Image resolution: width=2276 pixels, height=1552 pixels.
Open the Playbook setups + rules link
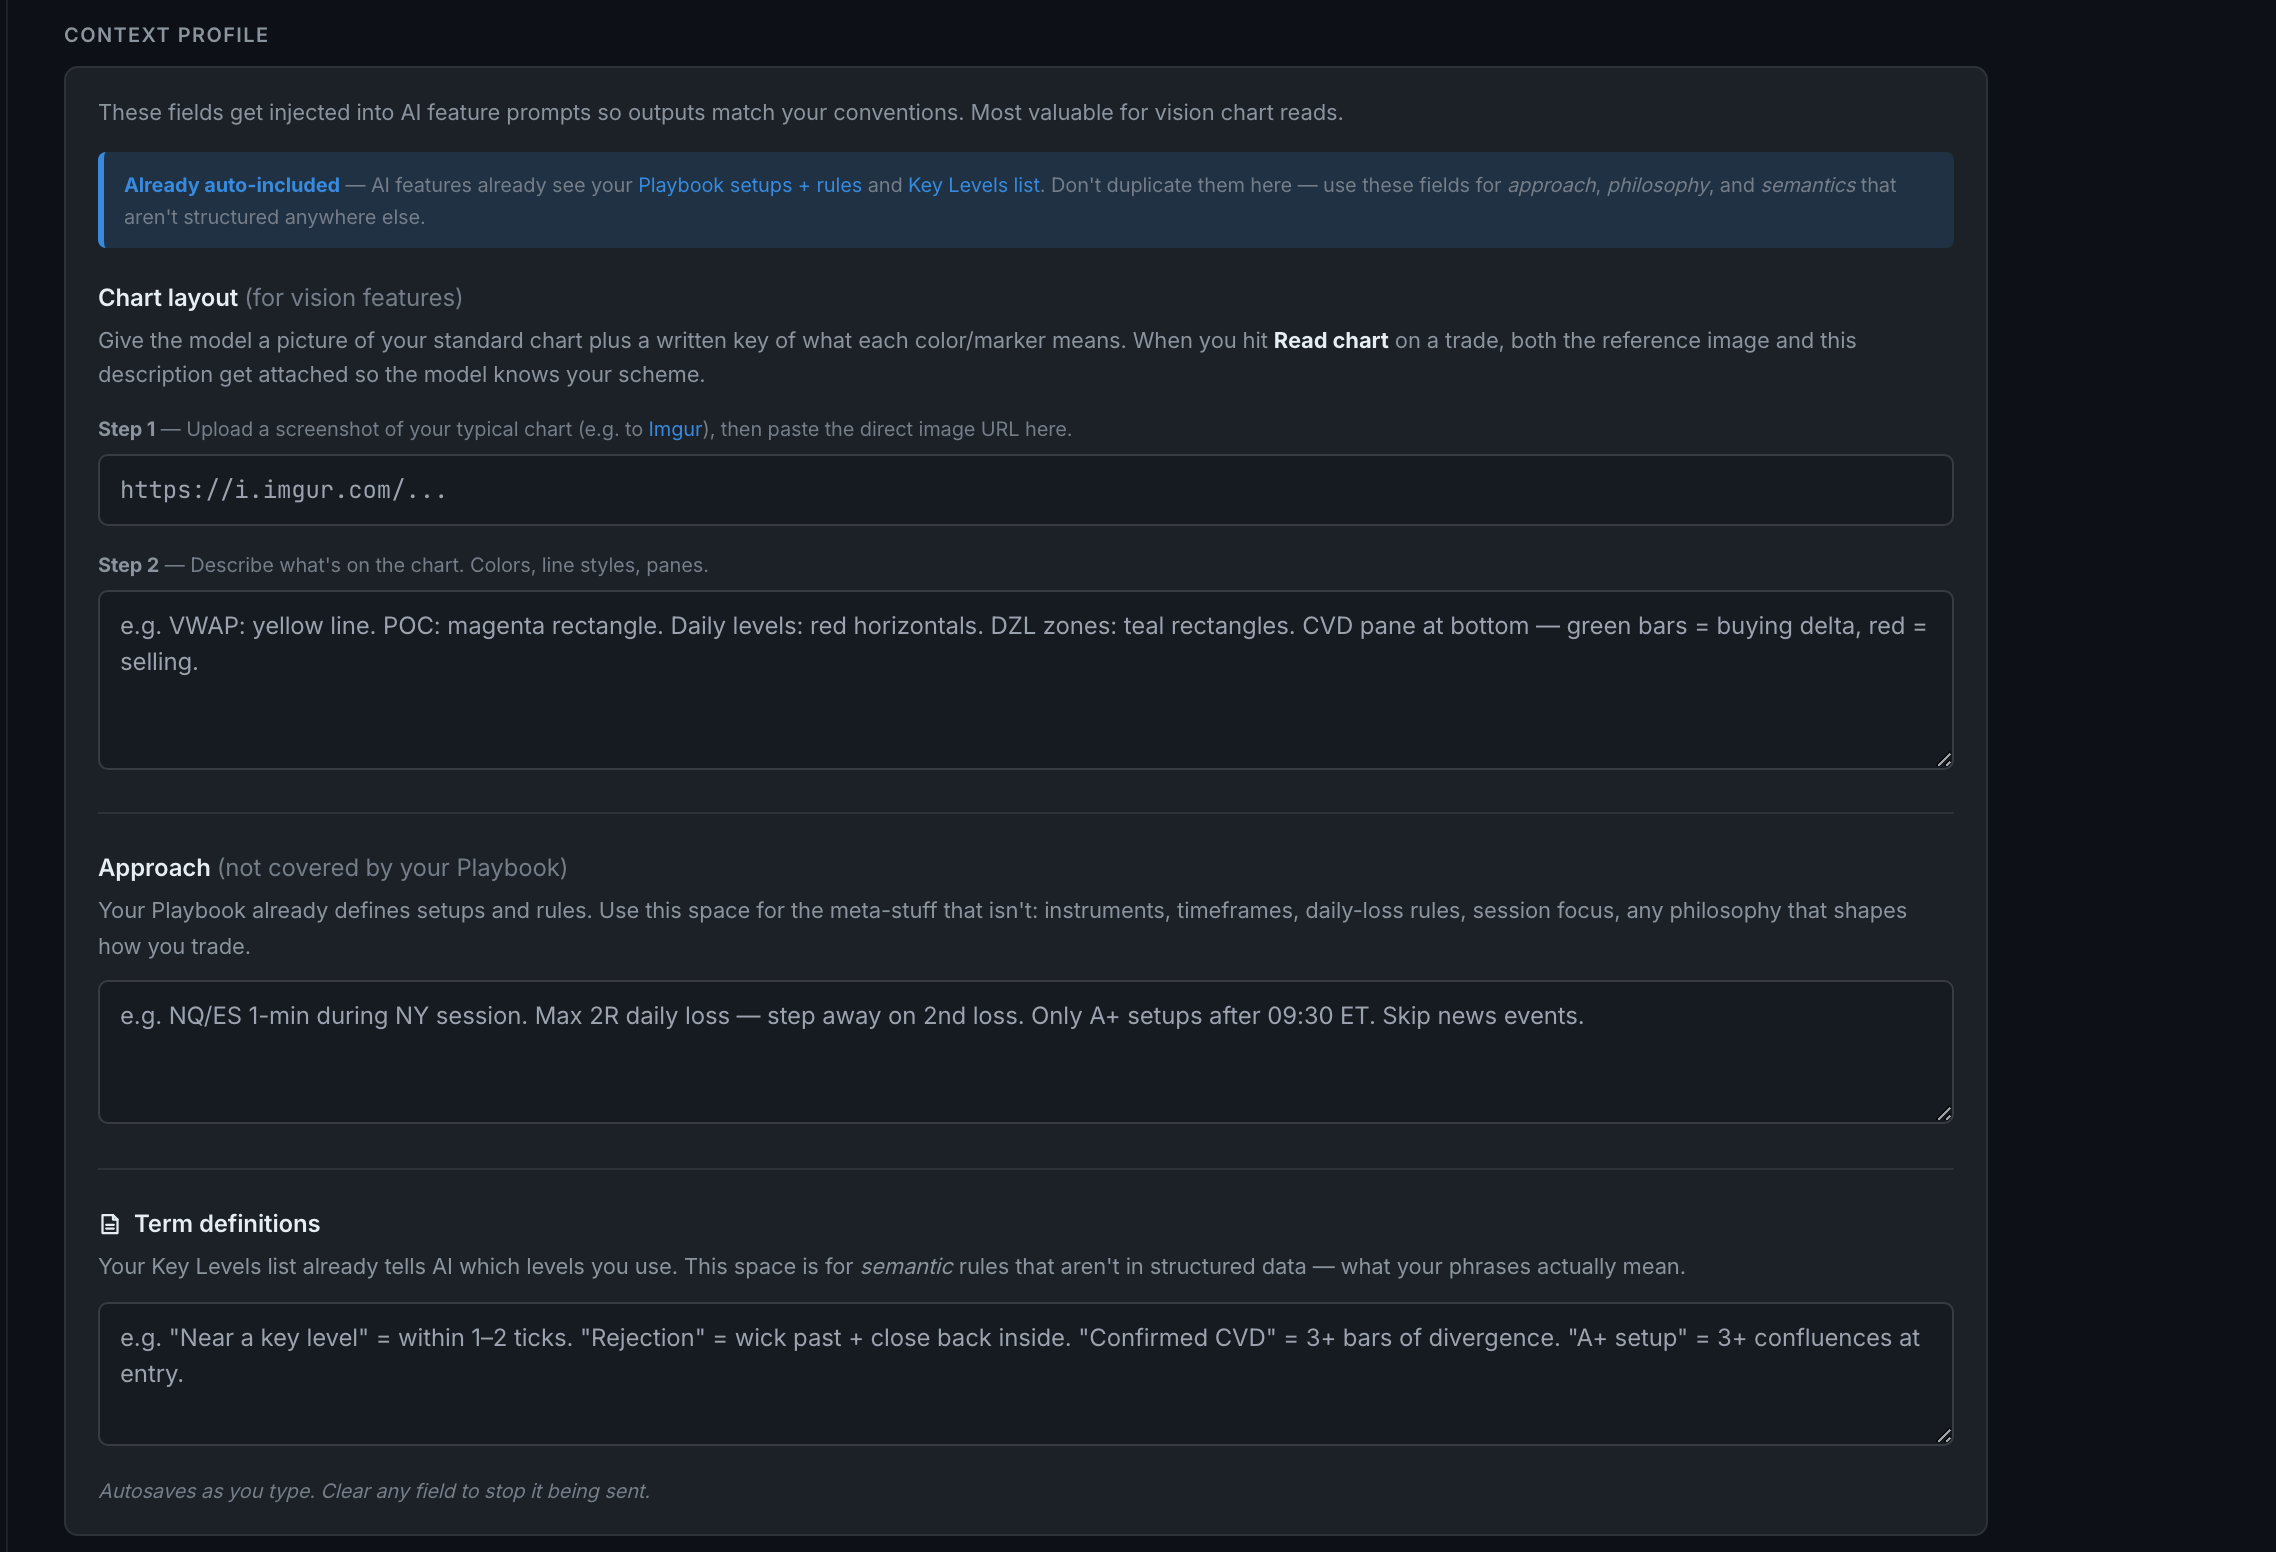(750, 185)
